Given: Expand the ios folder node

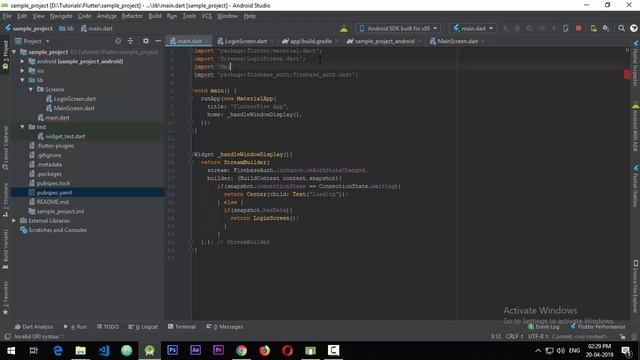Looking at the screenshot, I should click(x=22, y=71).
